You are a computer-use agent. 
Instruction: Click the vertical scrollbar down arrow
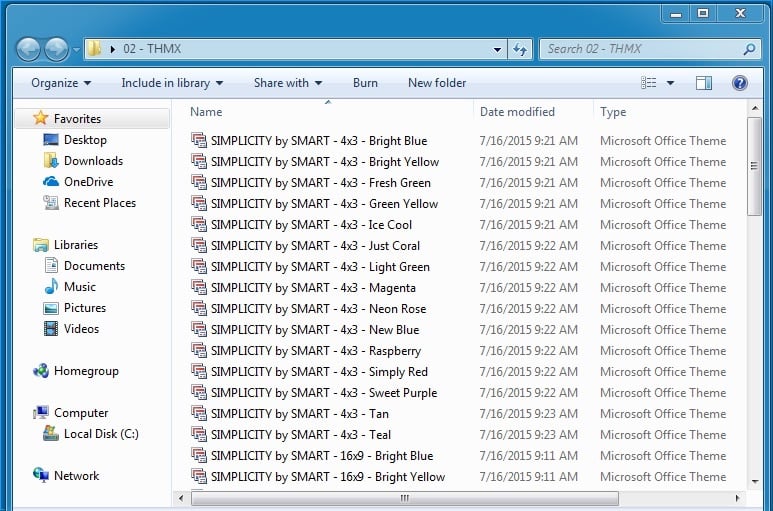[x=754, y=481]
